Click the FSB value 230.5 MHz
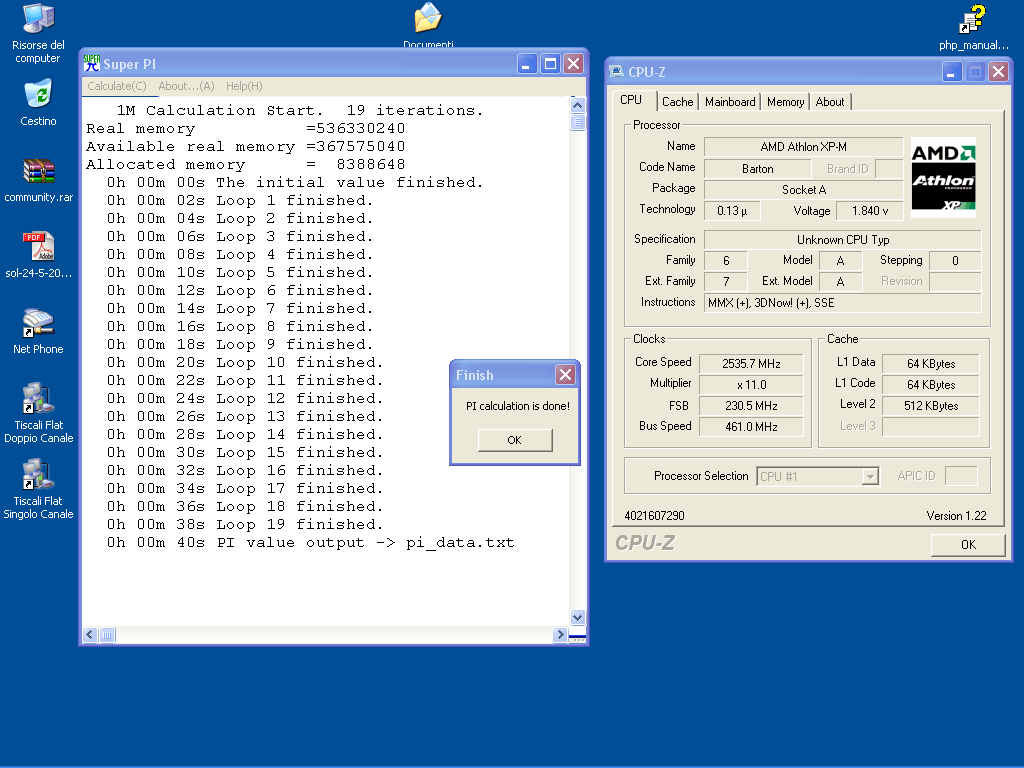1024x768 pixels. (751, 406)
